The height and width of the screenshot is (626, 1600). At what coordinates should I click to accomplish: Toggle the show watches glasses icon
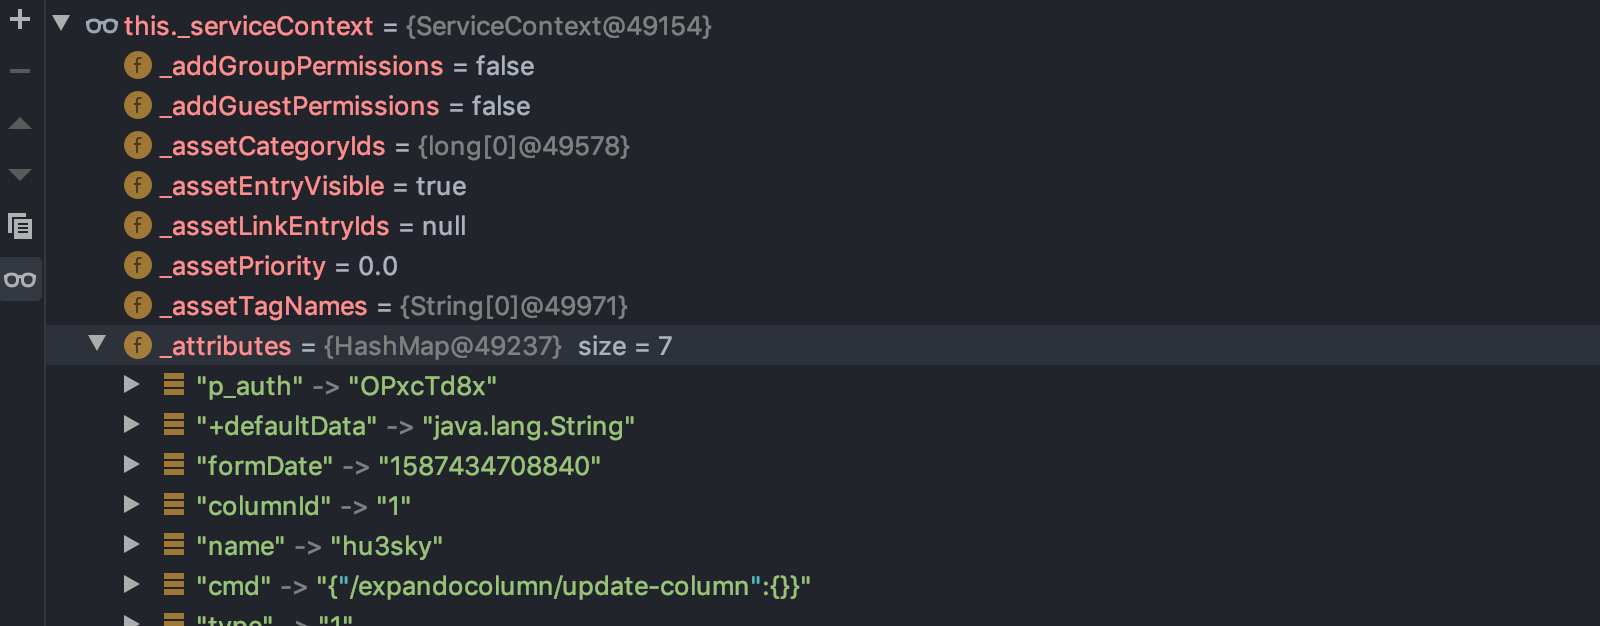pos(20,279)
